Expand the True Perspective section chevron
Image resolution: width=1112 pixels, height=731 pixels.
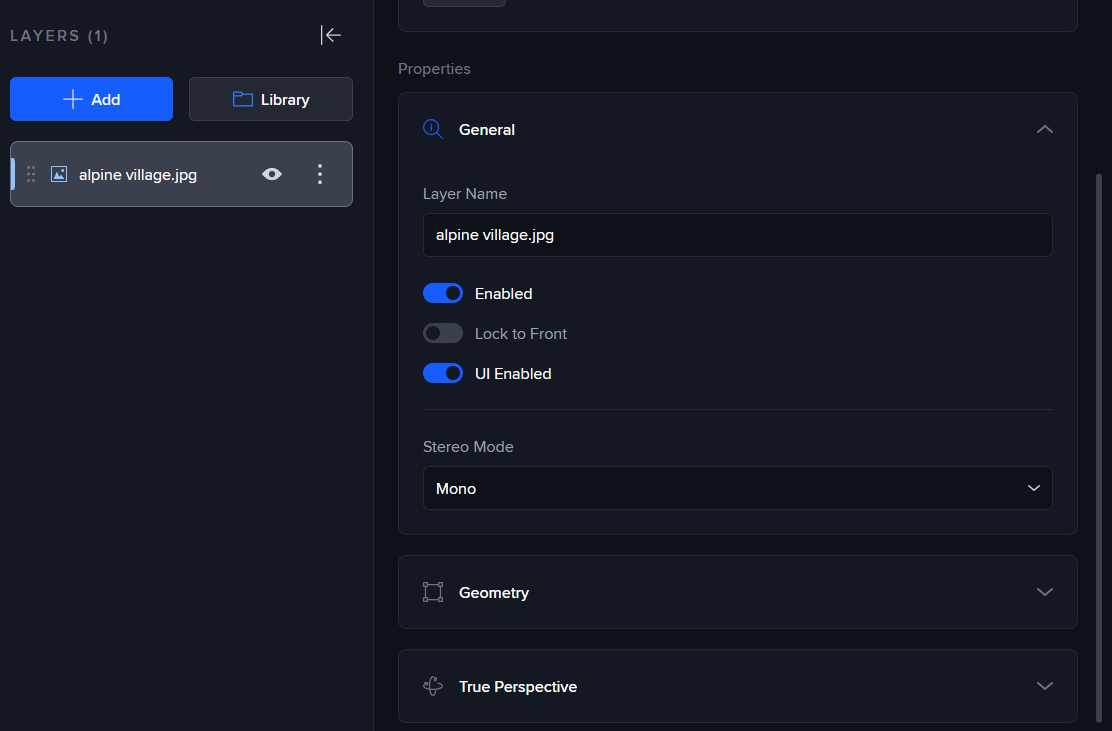tap(1045, 686)
